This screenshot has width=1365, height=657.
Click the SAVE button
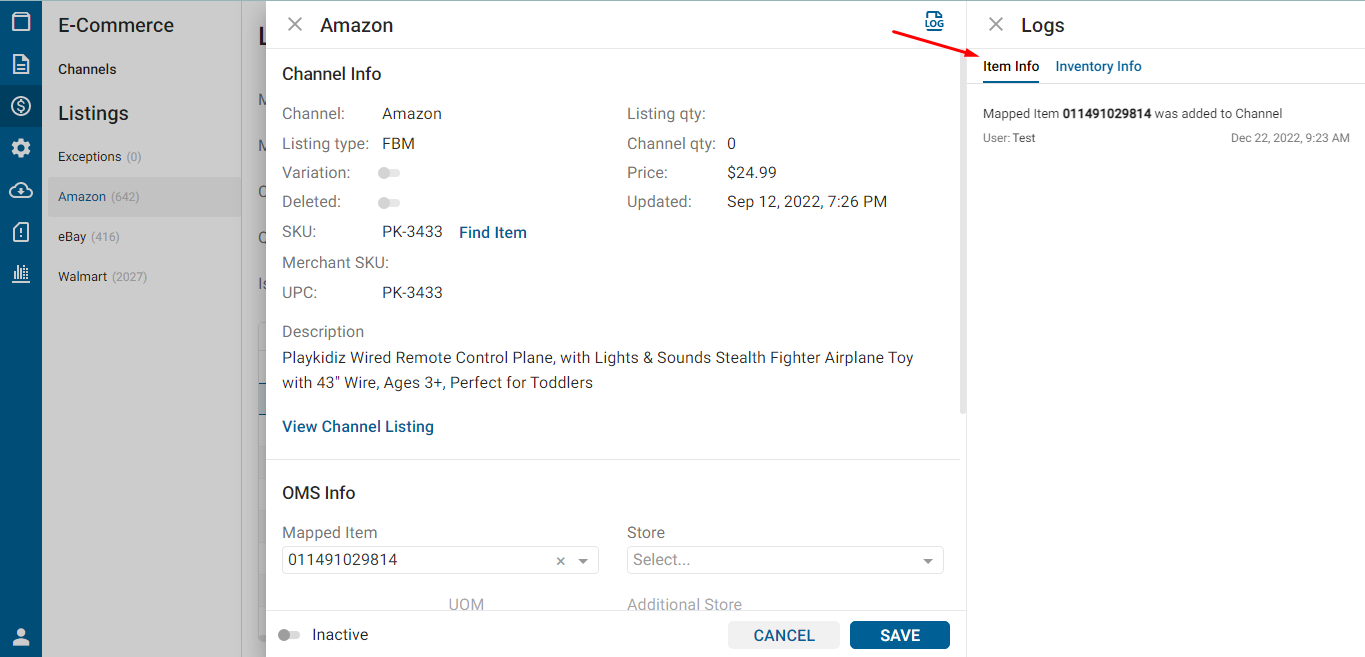coord(899,635)
